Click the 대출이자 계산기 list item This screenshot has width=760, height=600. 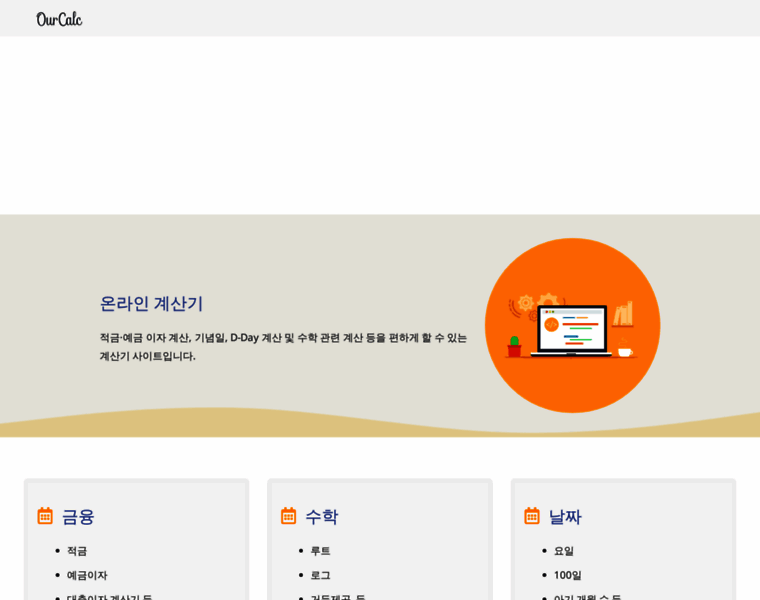pos(109,596)
